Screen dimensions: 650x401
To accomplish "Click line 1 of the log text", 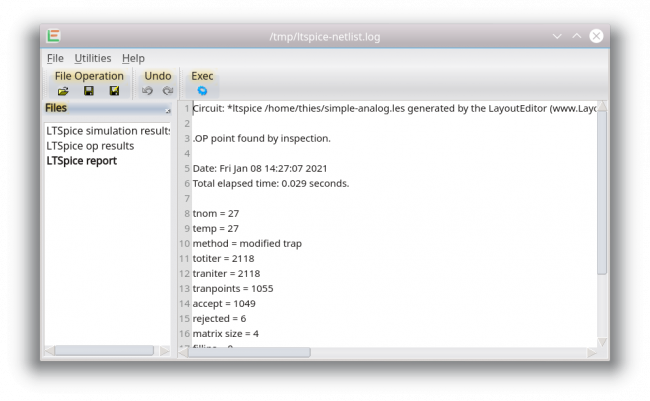I will [394, 109].
